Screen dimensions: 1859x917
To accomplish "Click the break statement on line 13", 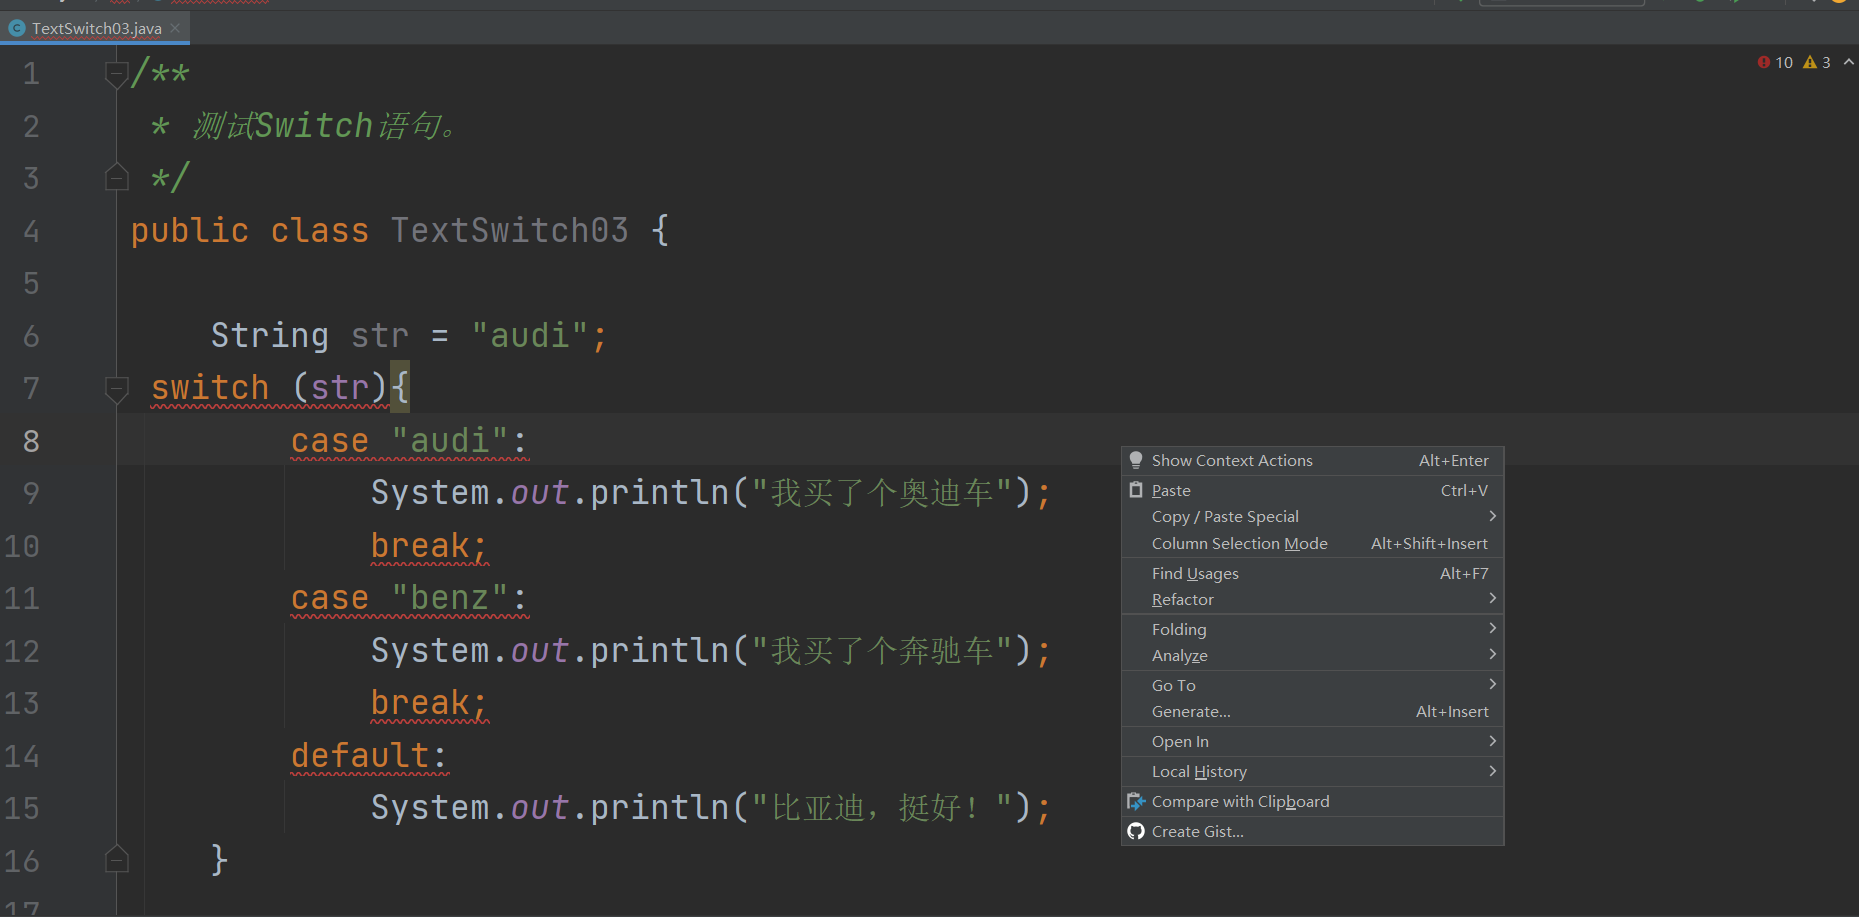I will [429, 703].
